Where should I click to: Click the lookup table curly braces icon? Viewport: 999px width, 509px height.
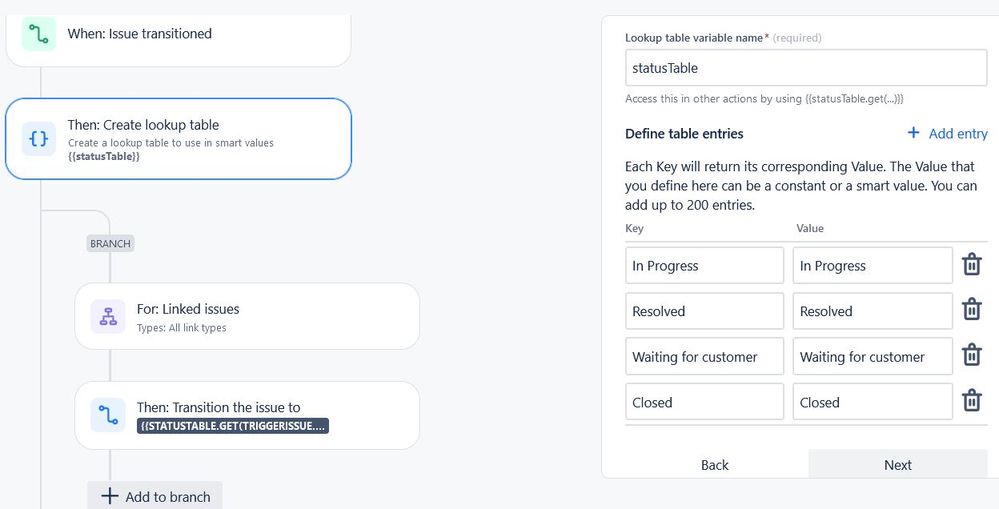tap(39, 139)
